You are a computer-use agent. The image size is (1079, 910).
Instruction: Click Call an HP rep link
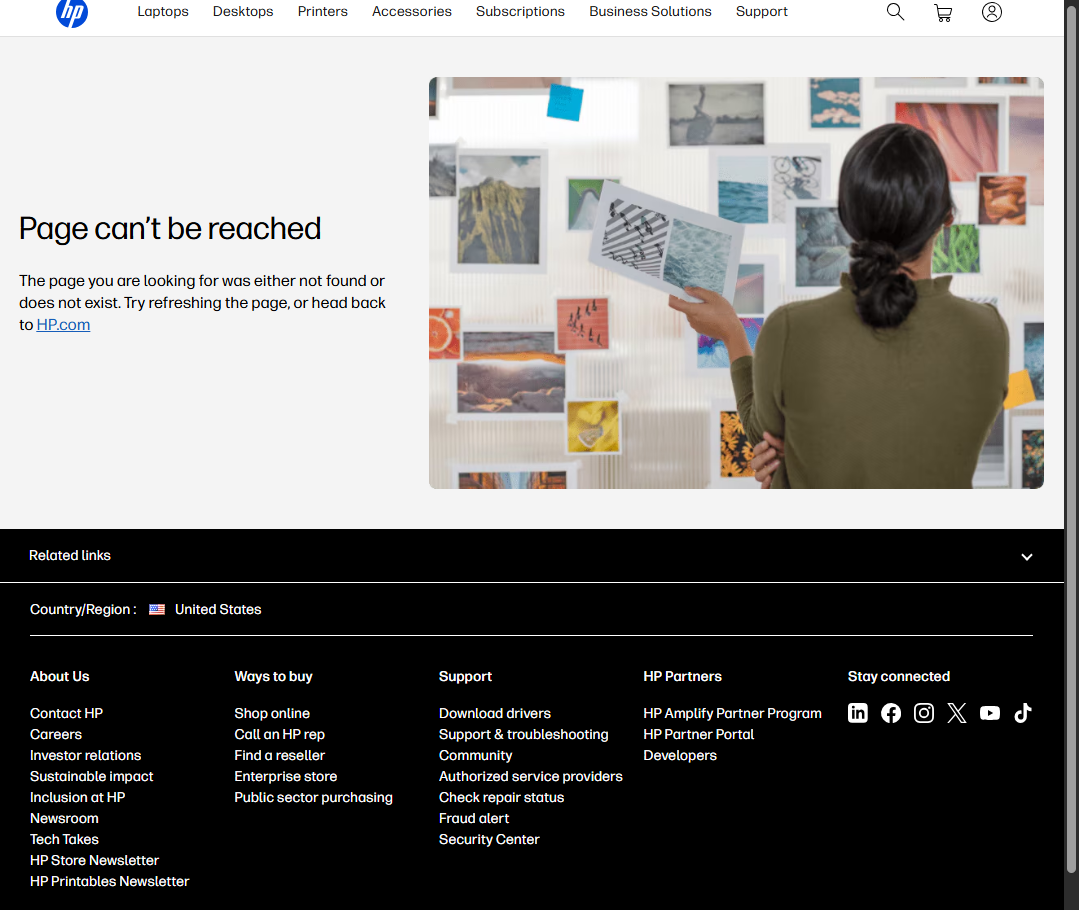(x=279, y=734)
